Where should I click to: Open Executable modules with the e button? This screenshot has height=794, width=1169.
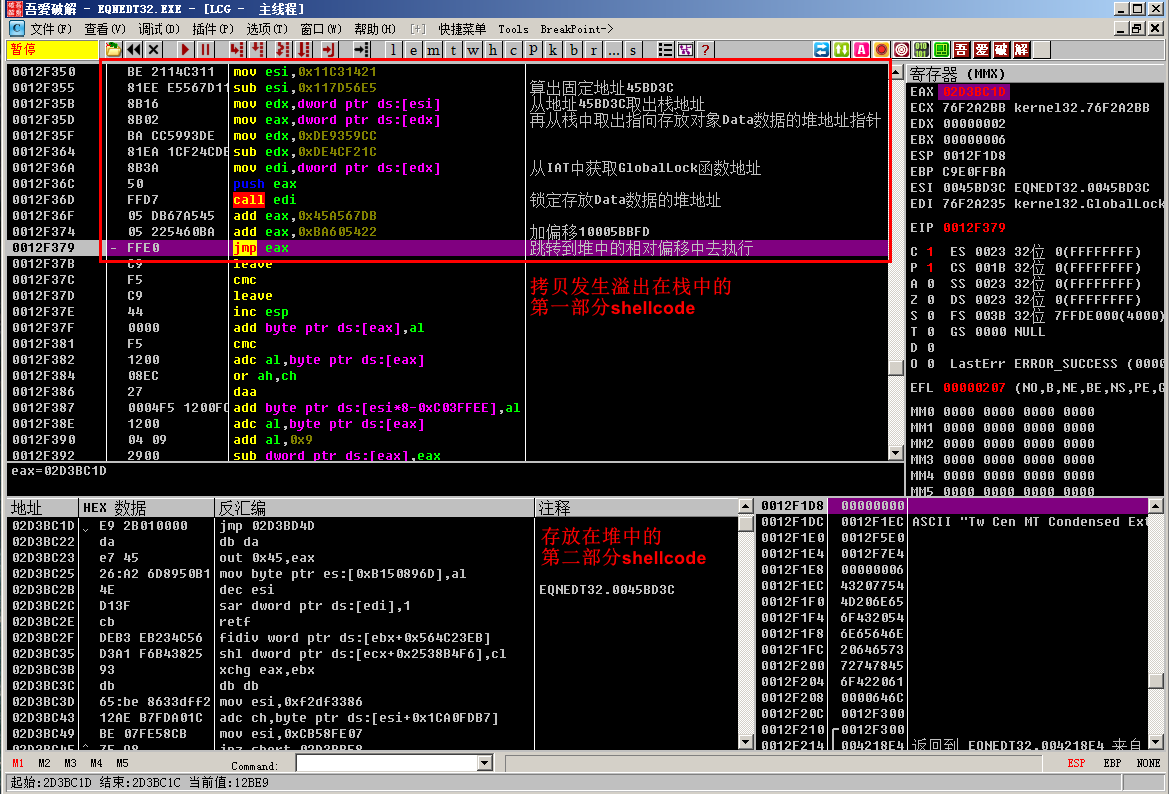click(413, 50)
